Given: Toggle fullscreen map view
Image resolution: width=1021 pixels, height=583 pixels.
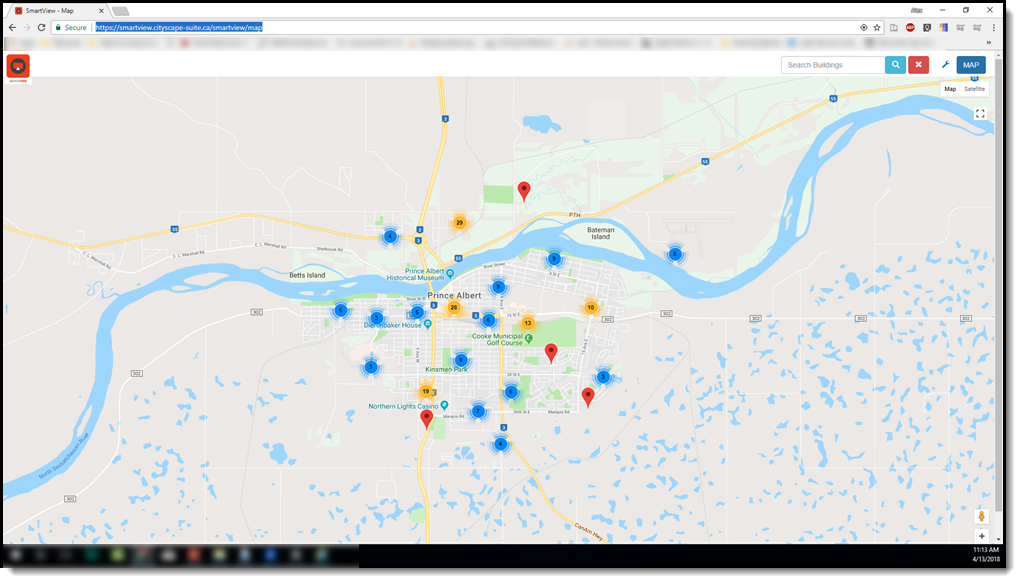Looking at the screenshot, I should [x=980, y=114].
